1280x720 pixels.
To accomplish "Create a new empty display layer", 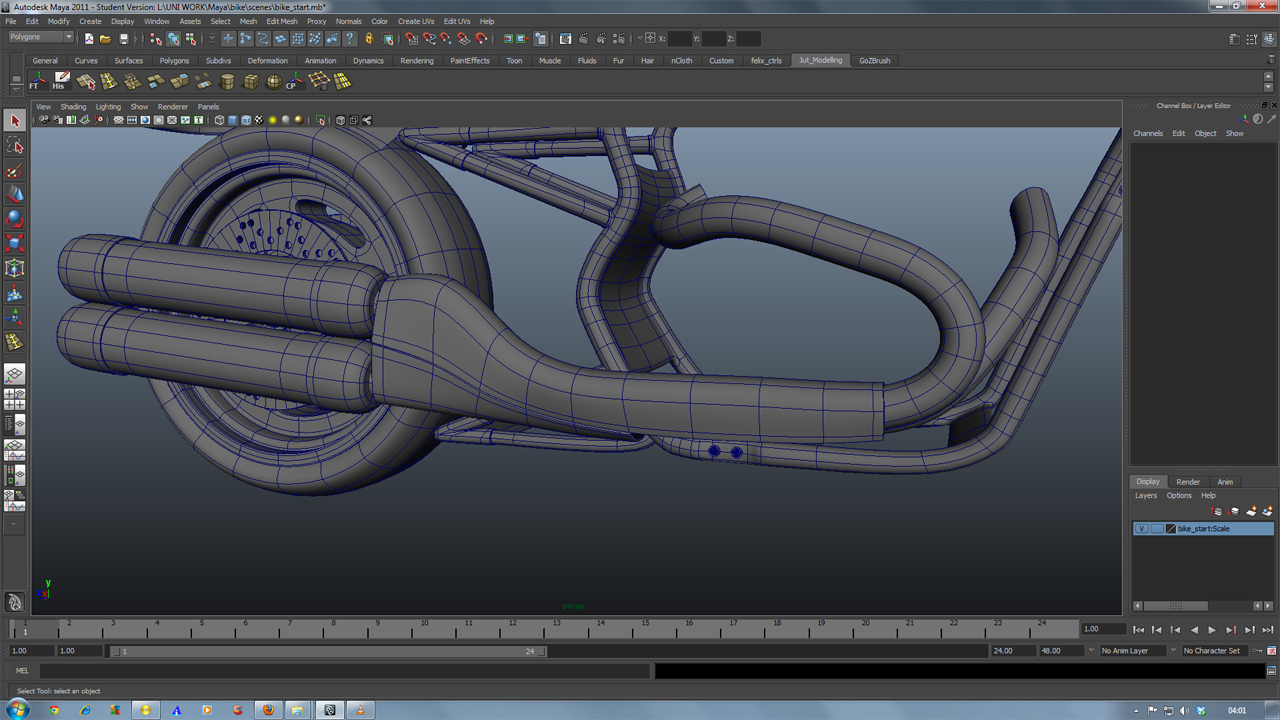I will (x=1250, y=511).
